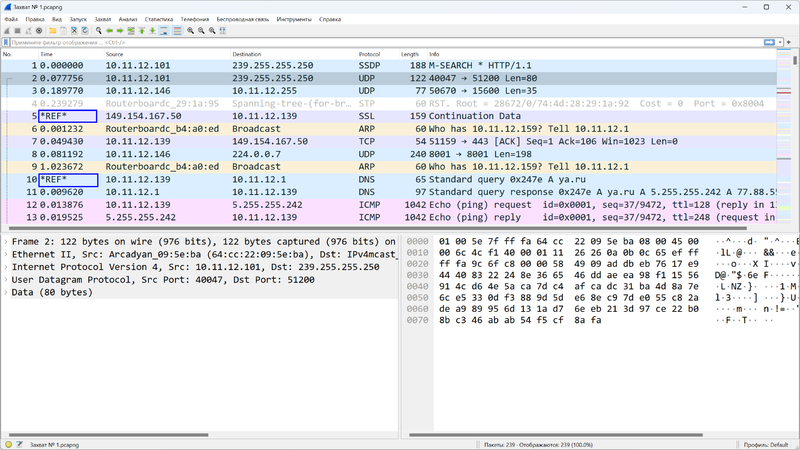Open display filter history dropdown
This screenshot has width=800, height=450.
780,42
